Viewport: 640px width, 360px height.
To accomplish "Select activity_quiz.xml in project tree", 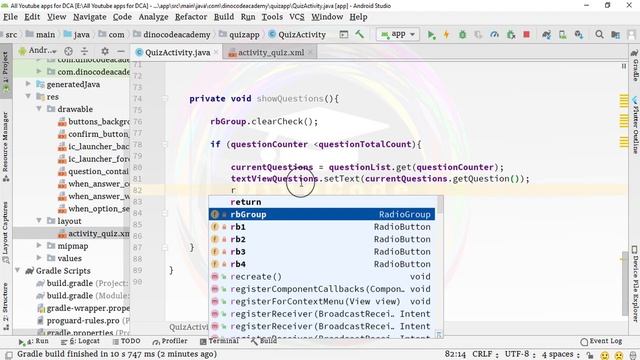I will click(x=93, y=233).
